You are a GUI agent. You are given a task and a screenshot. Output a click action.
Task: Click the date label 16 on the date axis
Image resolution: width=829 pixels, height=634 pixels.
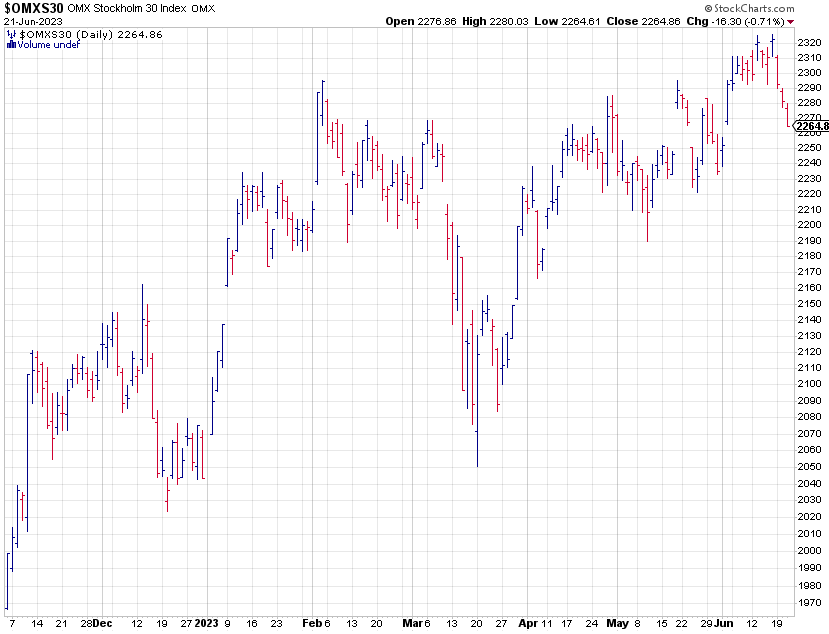pyautogui.click(x=252, y=623)
